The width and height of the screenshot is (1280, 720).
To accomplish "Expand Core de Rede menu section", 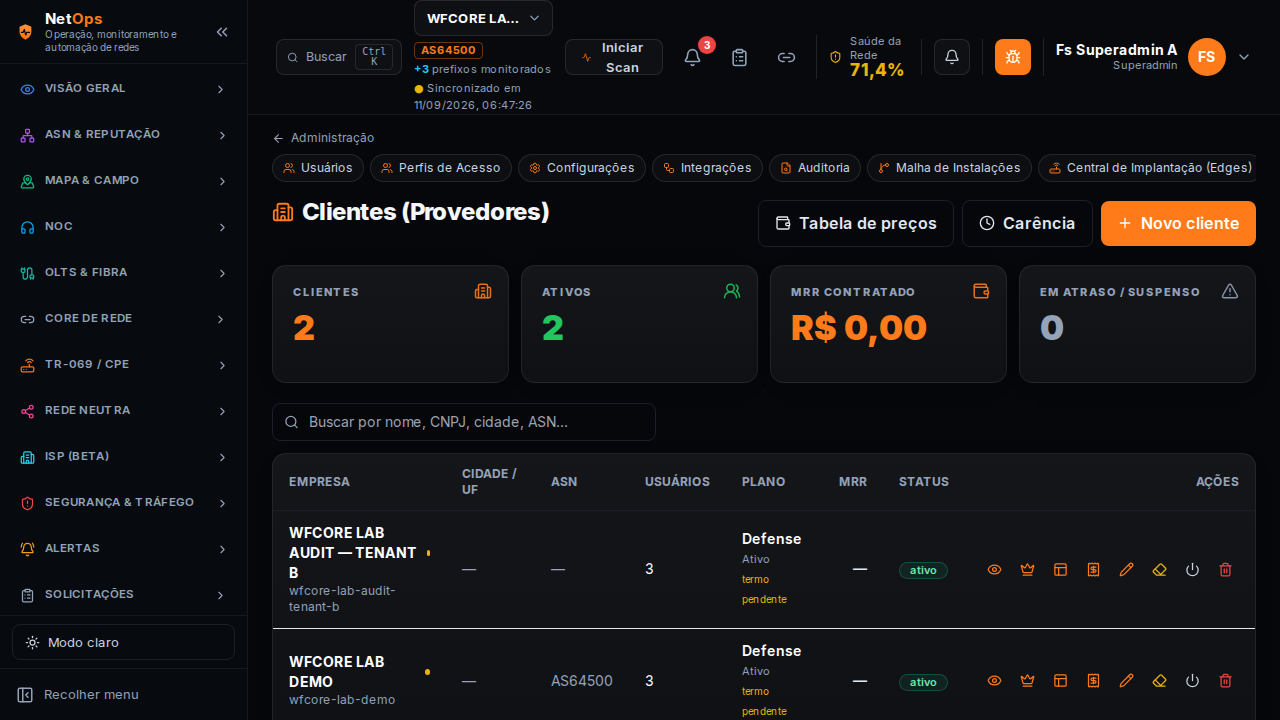I will pyautogui.click(x=123, y=319).
